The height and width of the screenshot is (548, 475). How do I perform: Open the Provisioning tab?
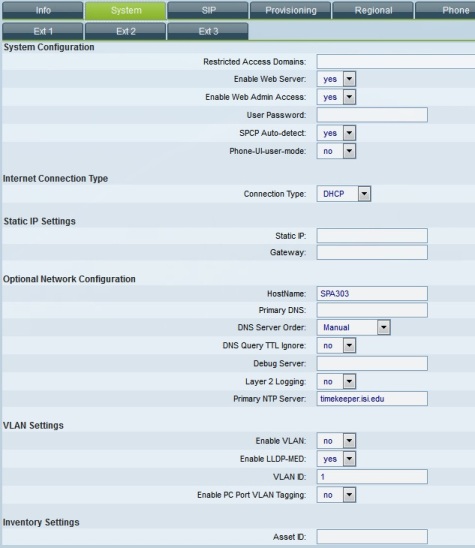tap(290, 10)
